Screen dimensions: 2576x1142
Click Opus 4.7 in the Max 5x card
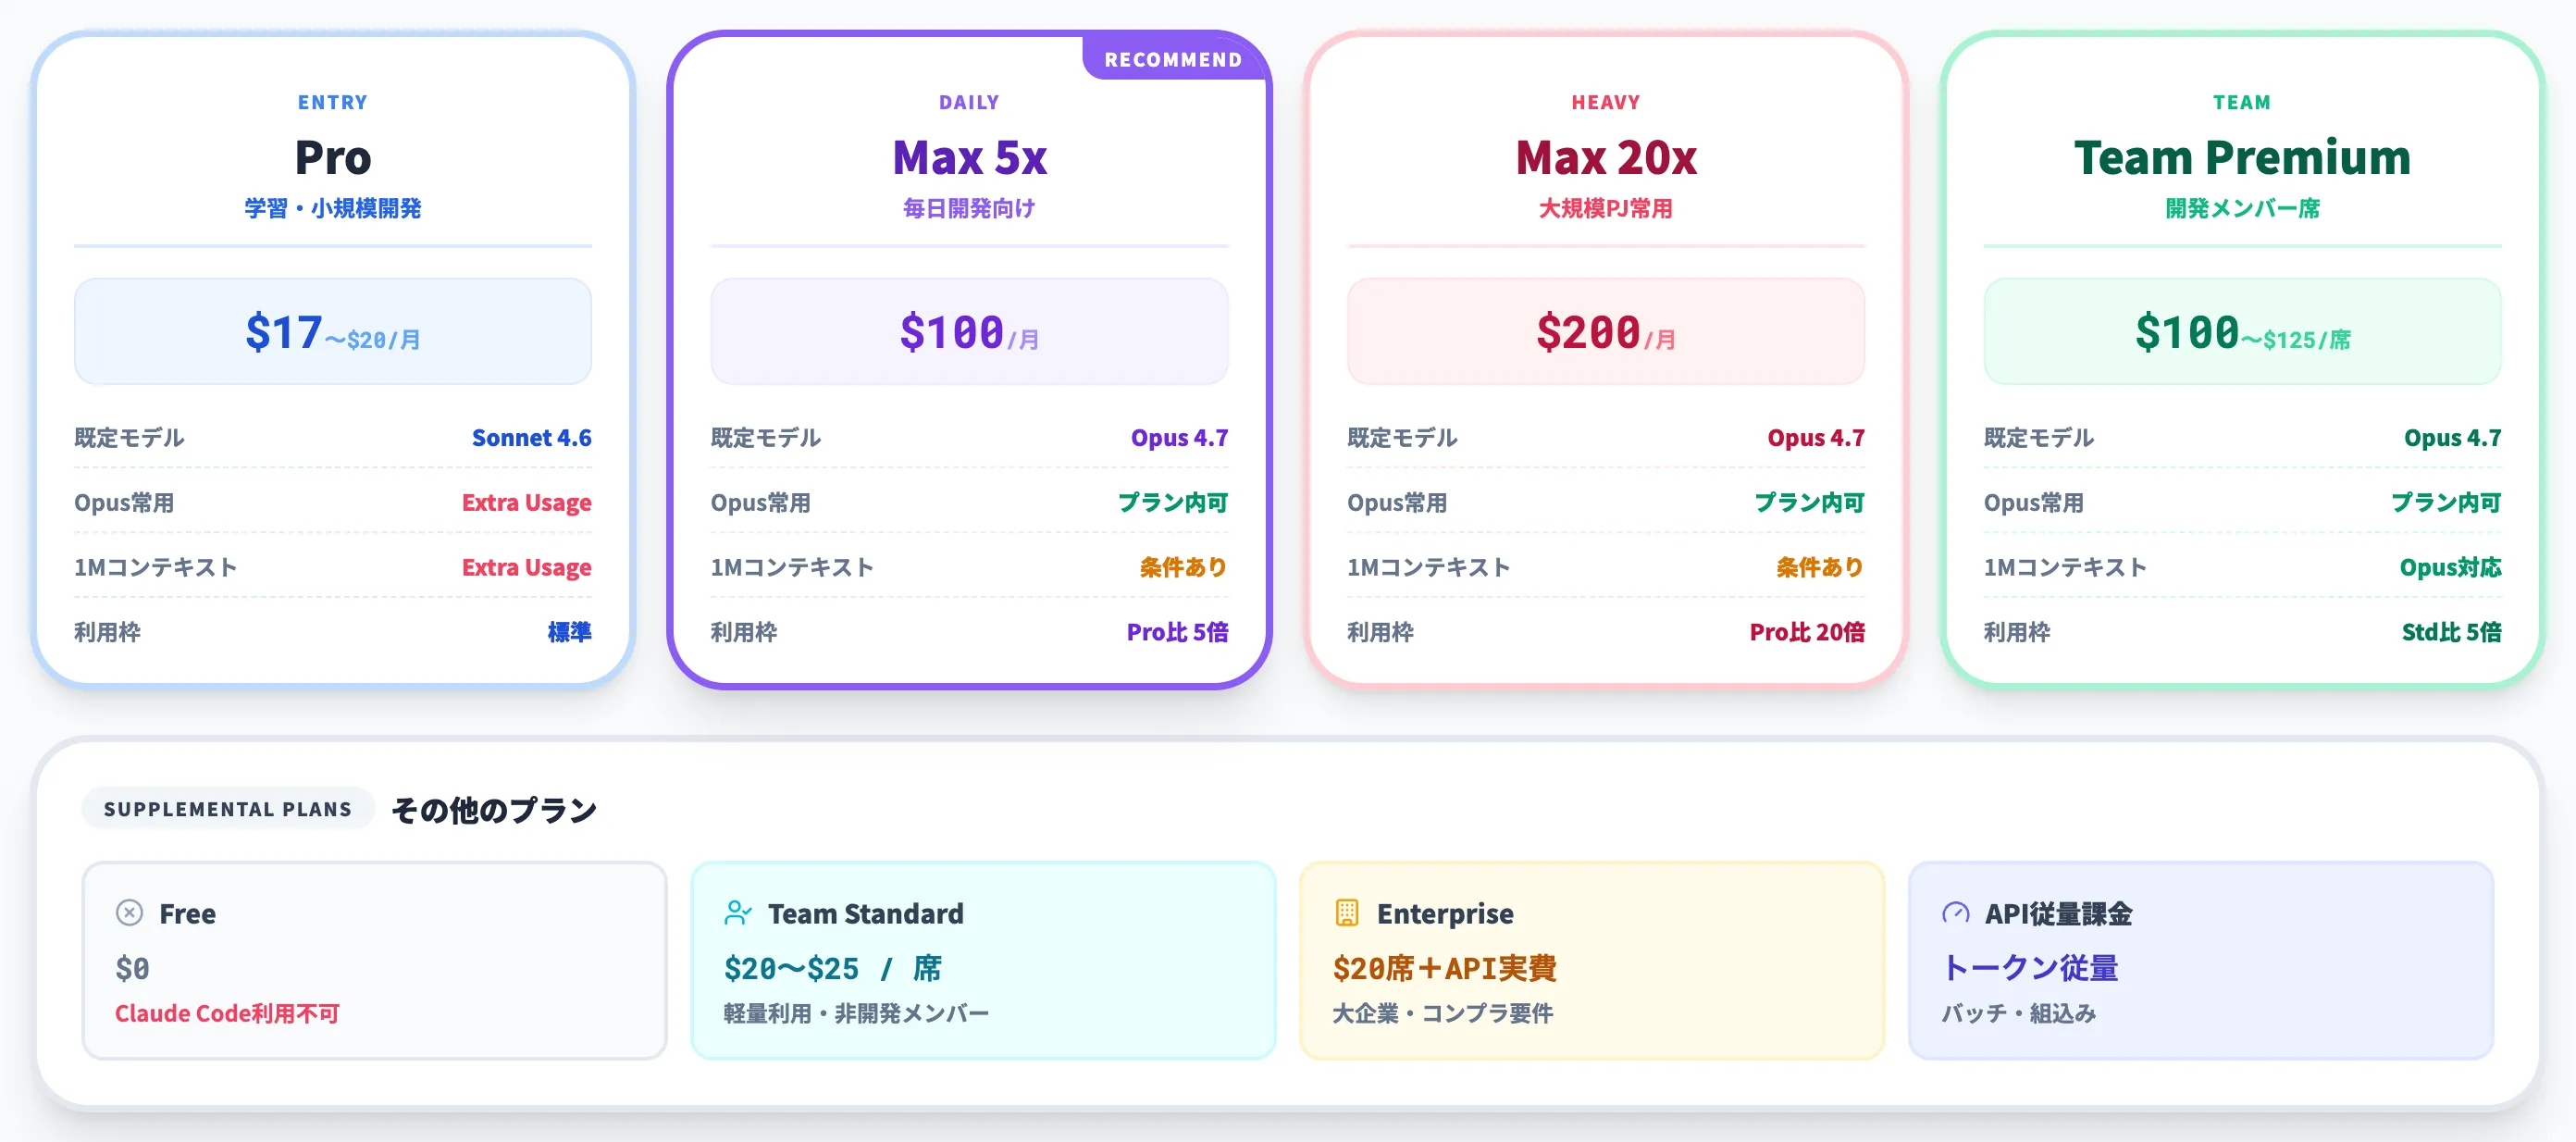[x=1179, y=437]
